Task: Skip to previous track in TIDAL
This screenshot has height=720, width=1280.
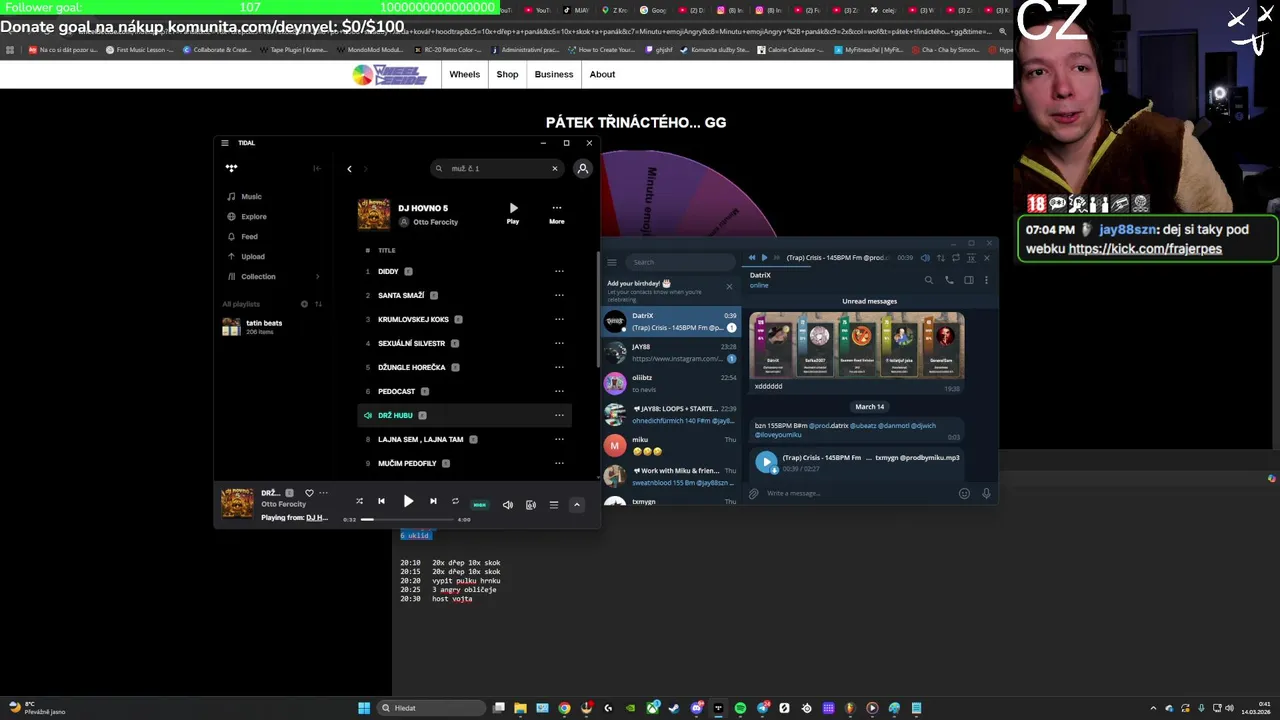Action: tap(381, 501)
